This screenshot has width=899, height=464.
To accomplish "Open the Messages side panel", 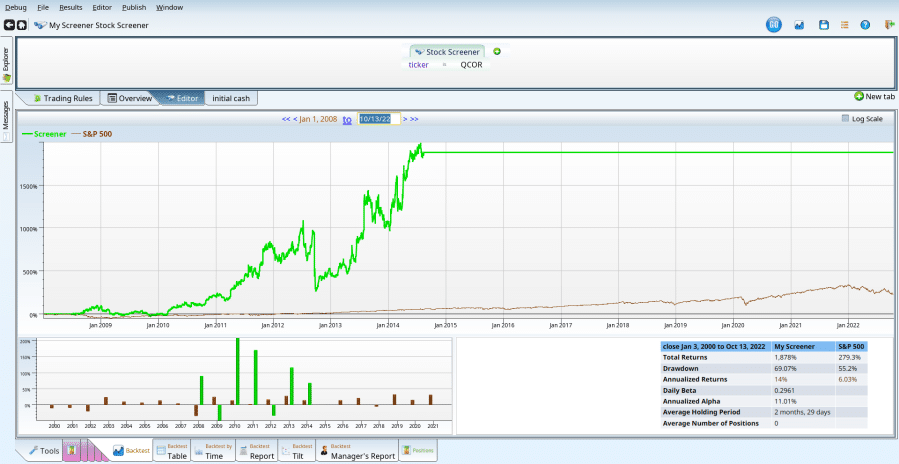I will (6, 118).
